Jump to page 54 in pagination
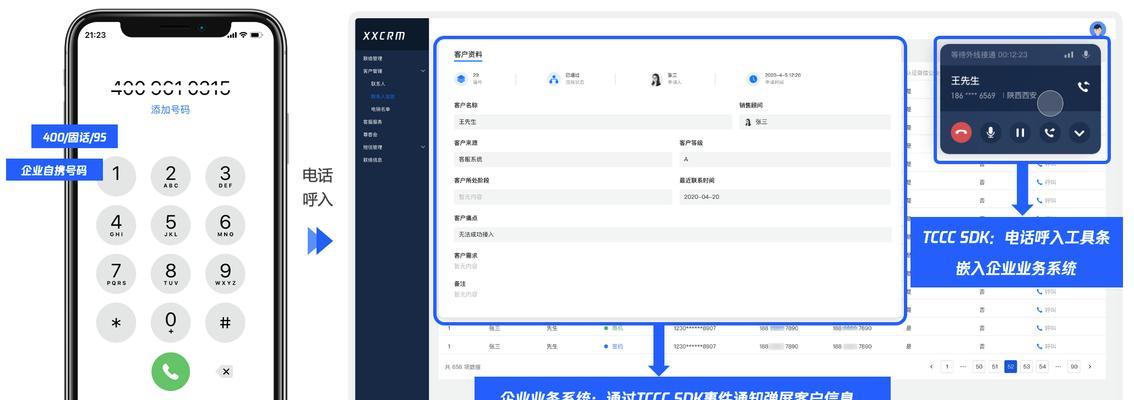The height and width of the screenshot is (400, 1134). click(1042, 367)
